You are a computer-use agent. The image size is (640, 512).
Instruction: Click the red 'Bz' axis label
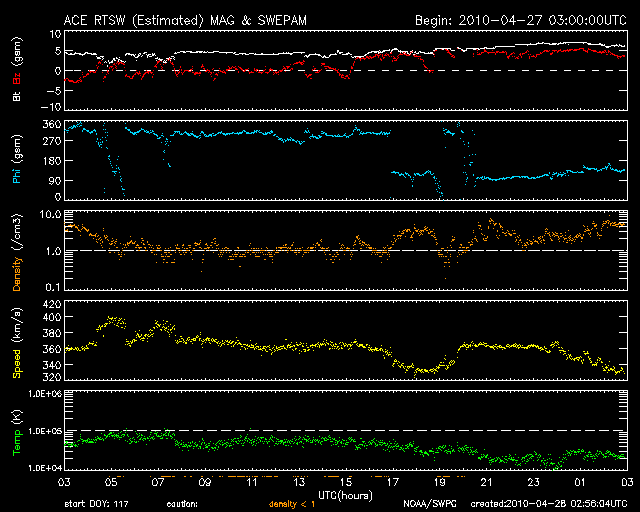pos(17,79)
